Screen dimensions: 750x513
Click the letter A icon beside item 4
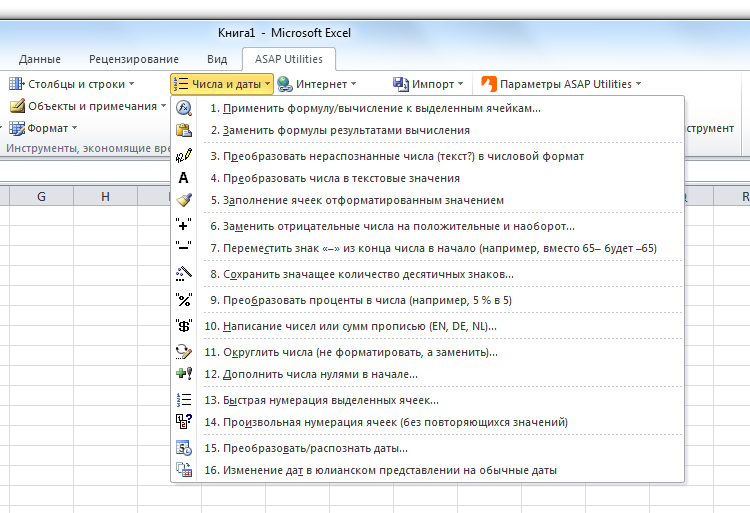coord(184,178)
